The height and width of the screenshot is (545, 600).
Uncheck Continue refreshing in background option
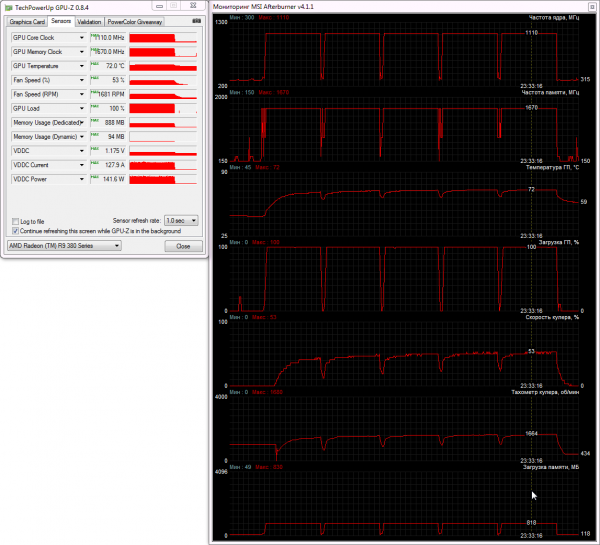15,231
